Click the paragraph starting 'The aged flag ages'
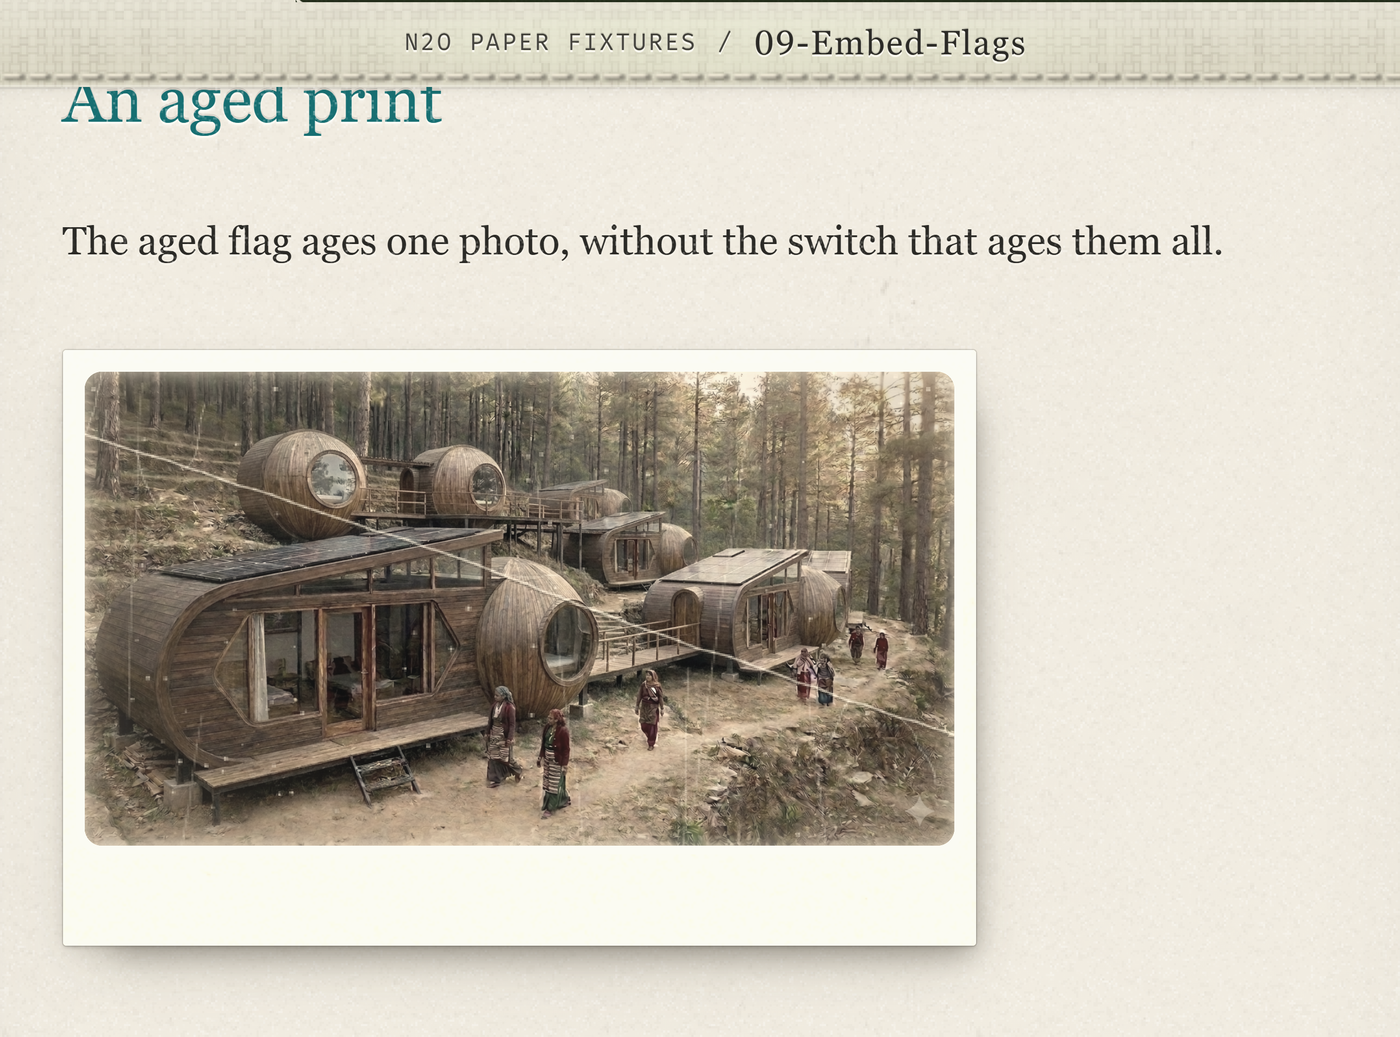This screenshot has width=1400, height=1037. [x=642, y=241]
